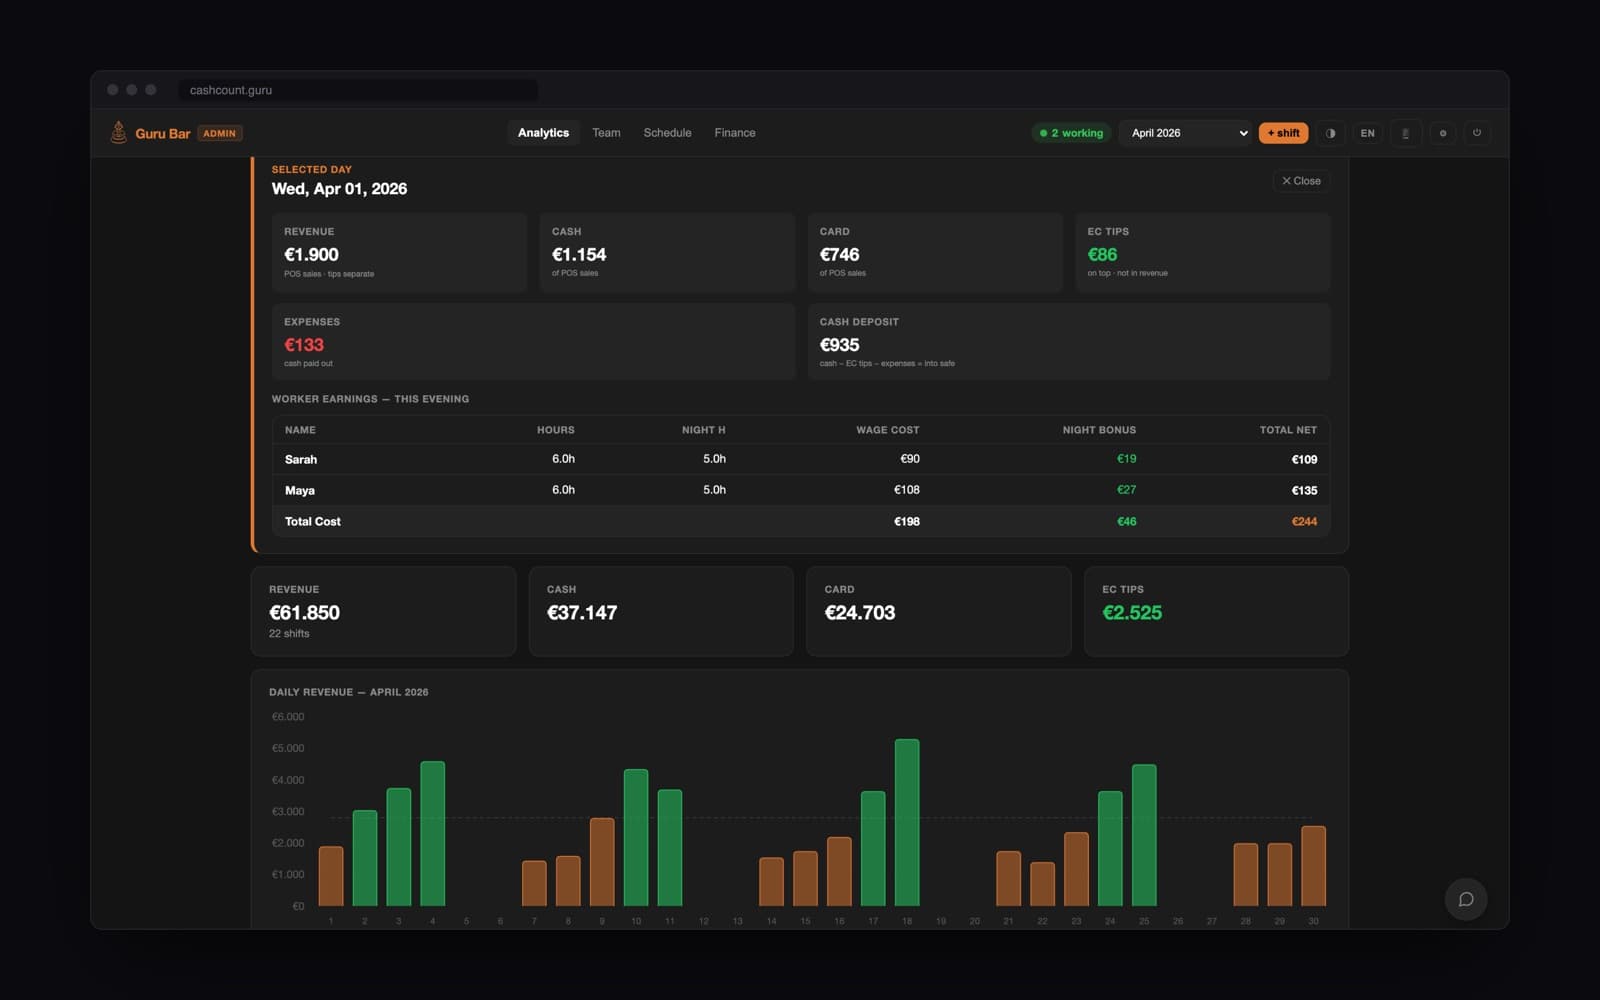Select the chart bar for day 17
This screenshot has width=1600, height=1000.
(873, 849)
